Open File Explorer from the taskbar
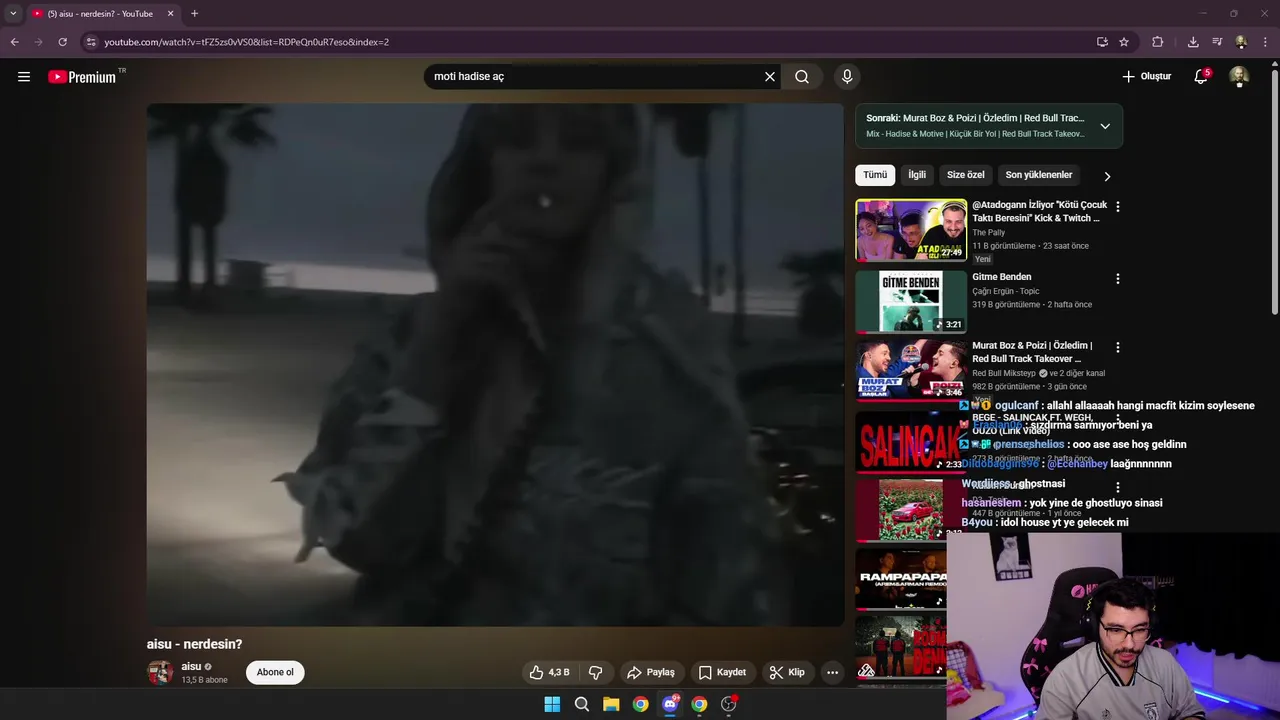 click(611, 704)
